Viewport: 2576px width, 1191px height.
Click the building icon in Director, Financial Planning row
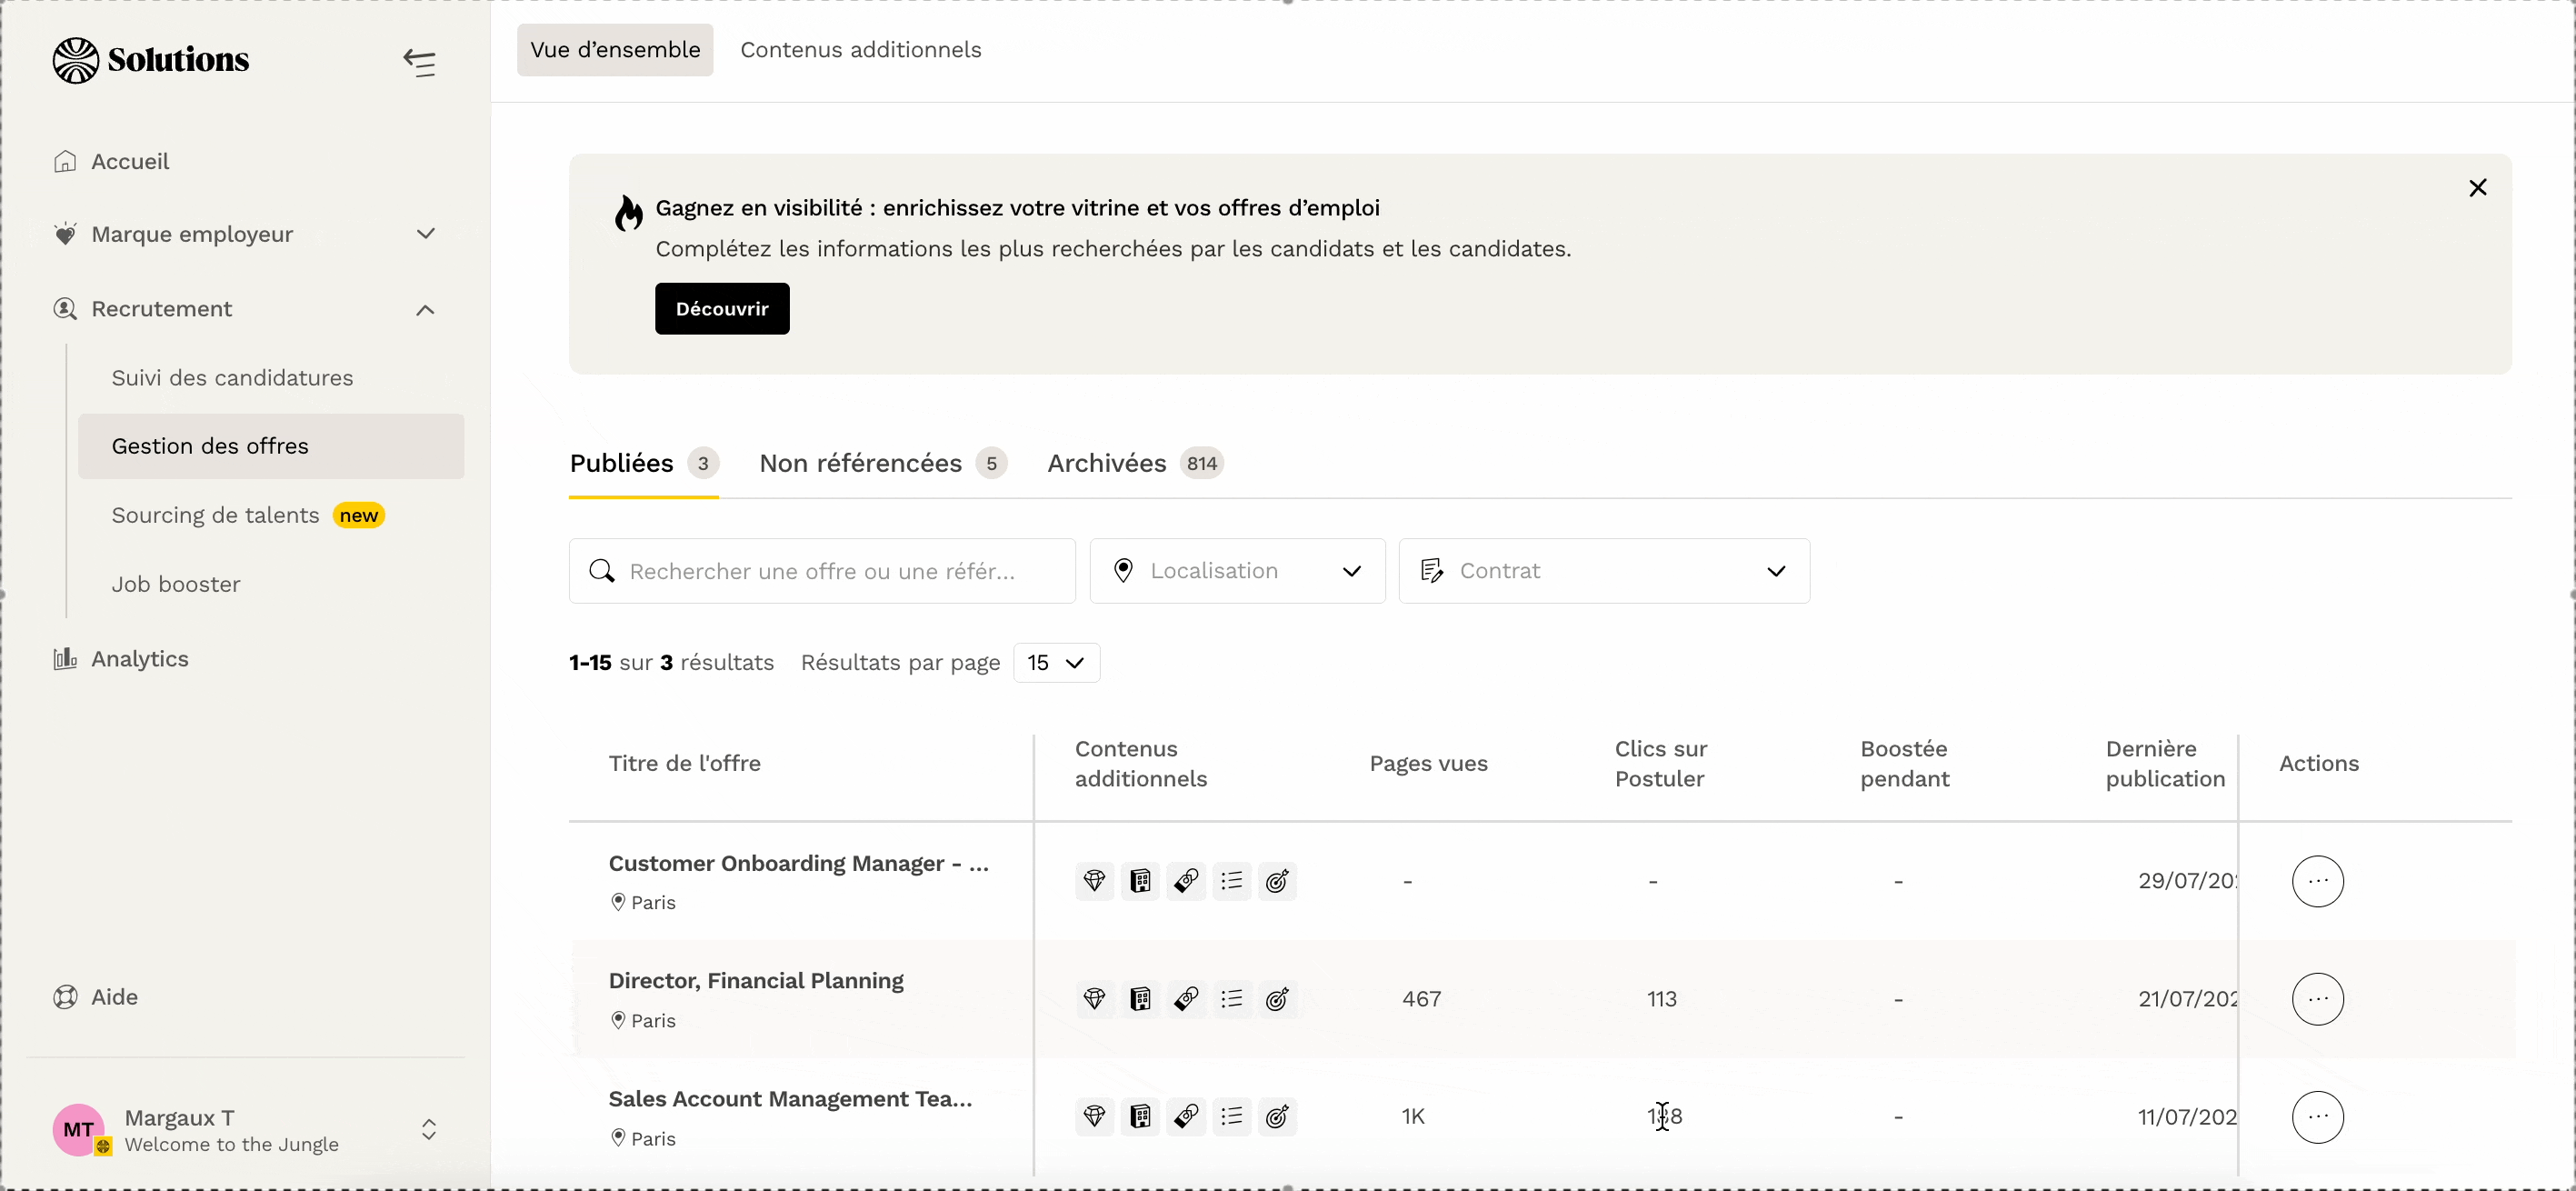coord(1140,998)
